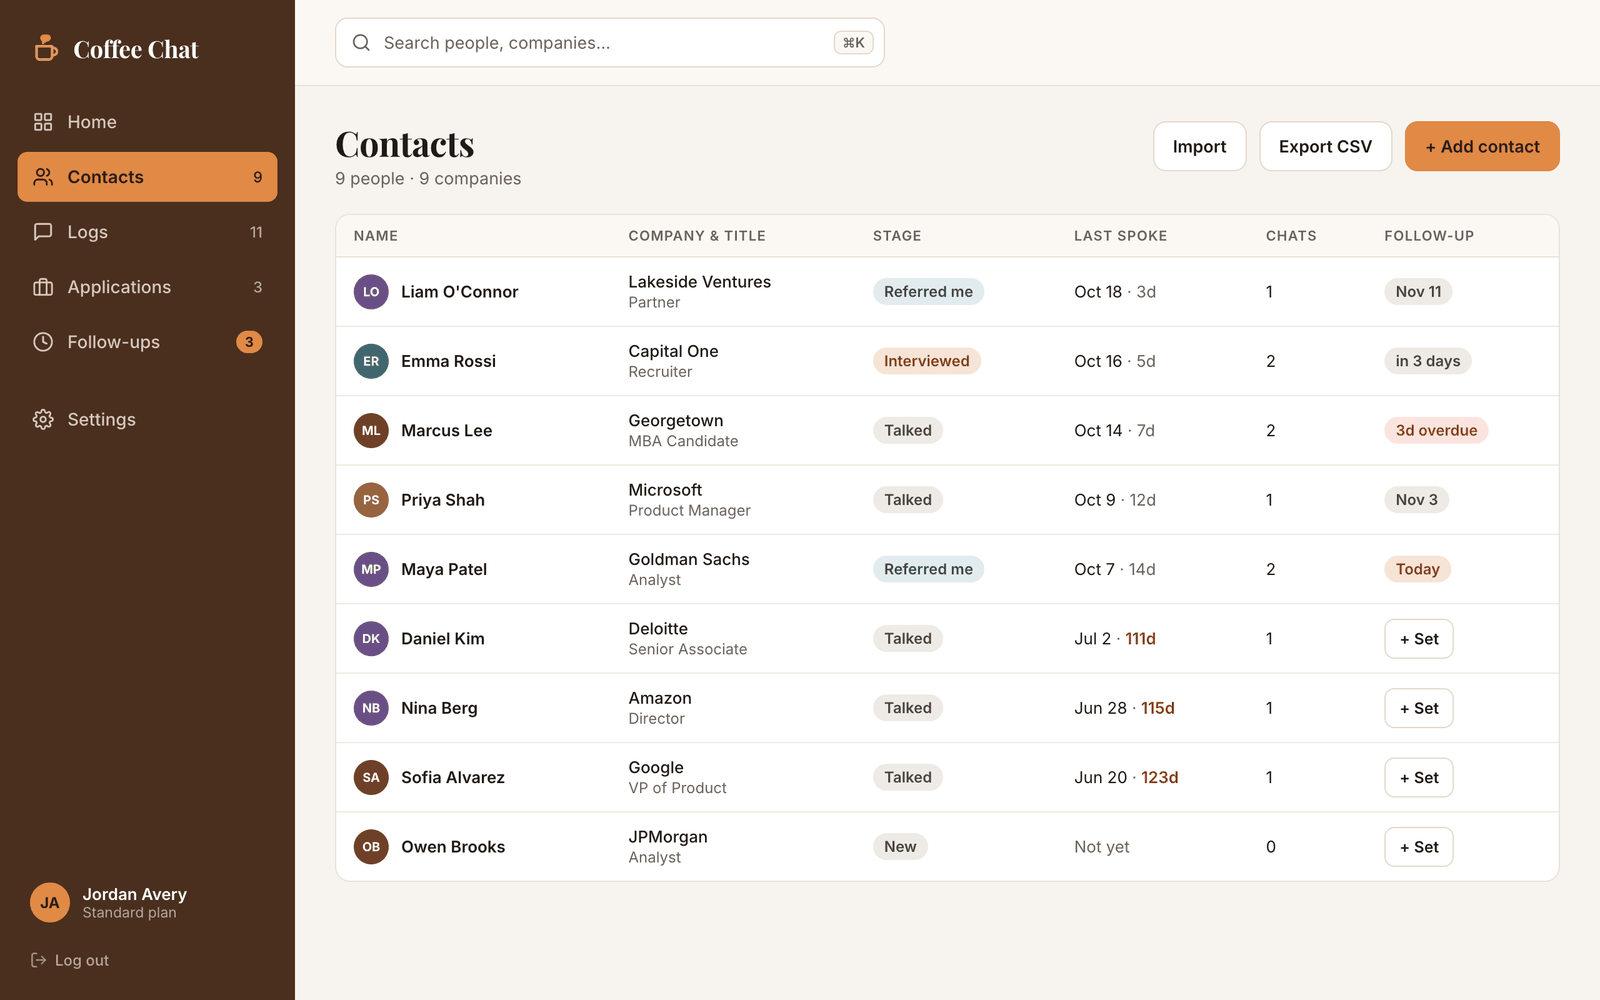Select the Contacts sidebar item
The height and width of the screenshot is (1000, 1600).
(147, 177)
